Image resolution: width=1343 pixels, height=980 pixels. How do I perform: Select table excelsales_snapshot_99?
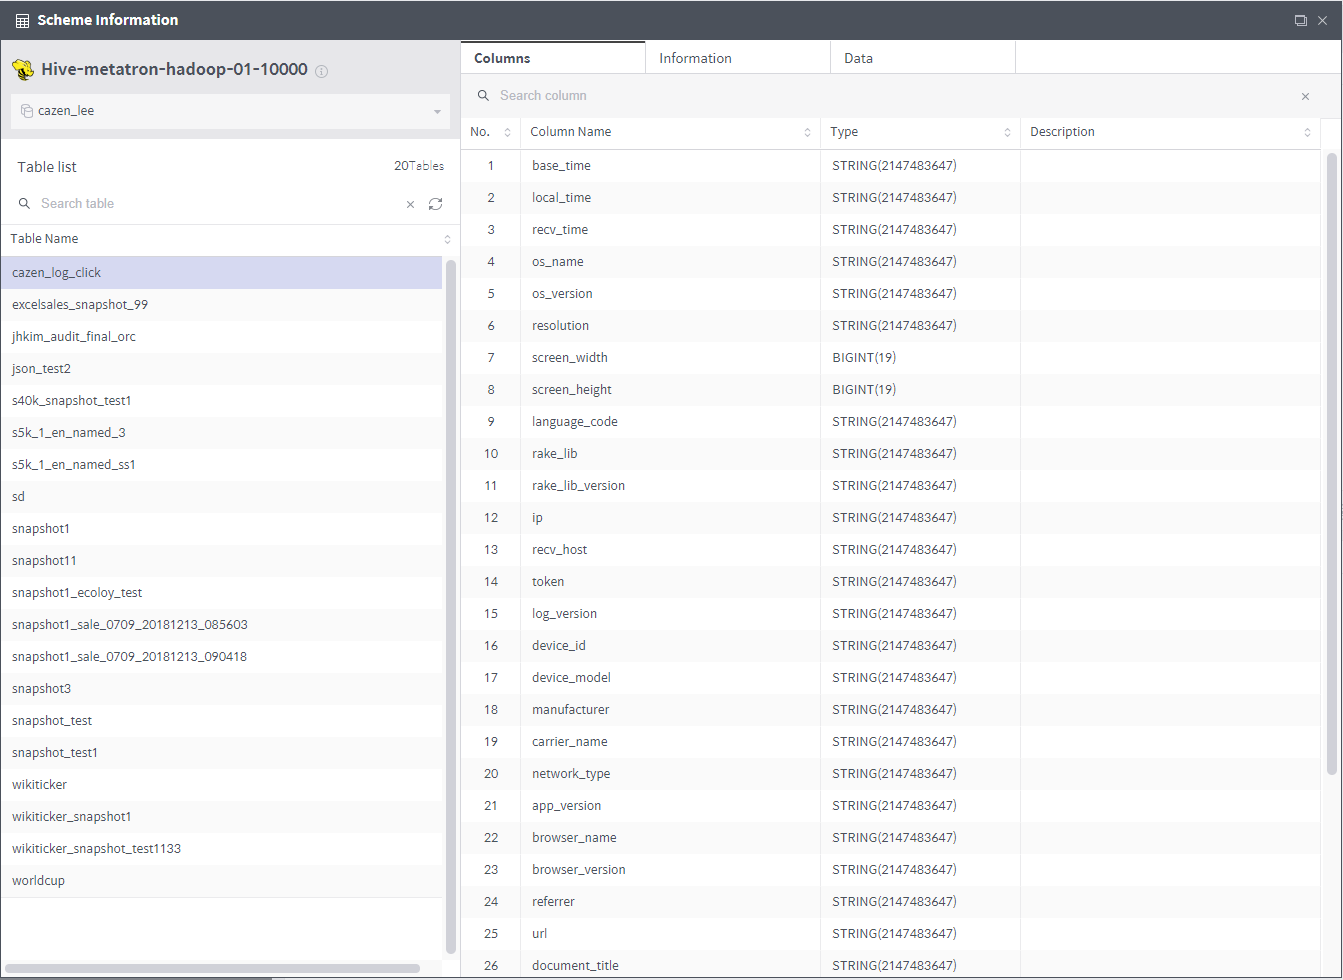[x=221, y=305]
